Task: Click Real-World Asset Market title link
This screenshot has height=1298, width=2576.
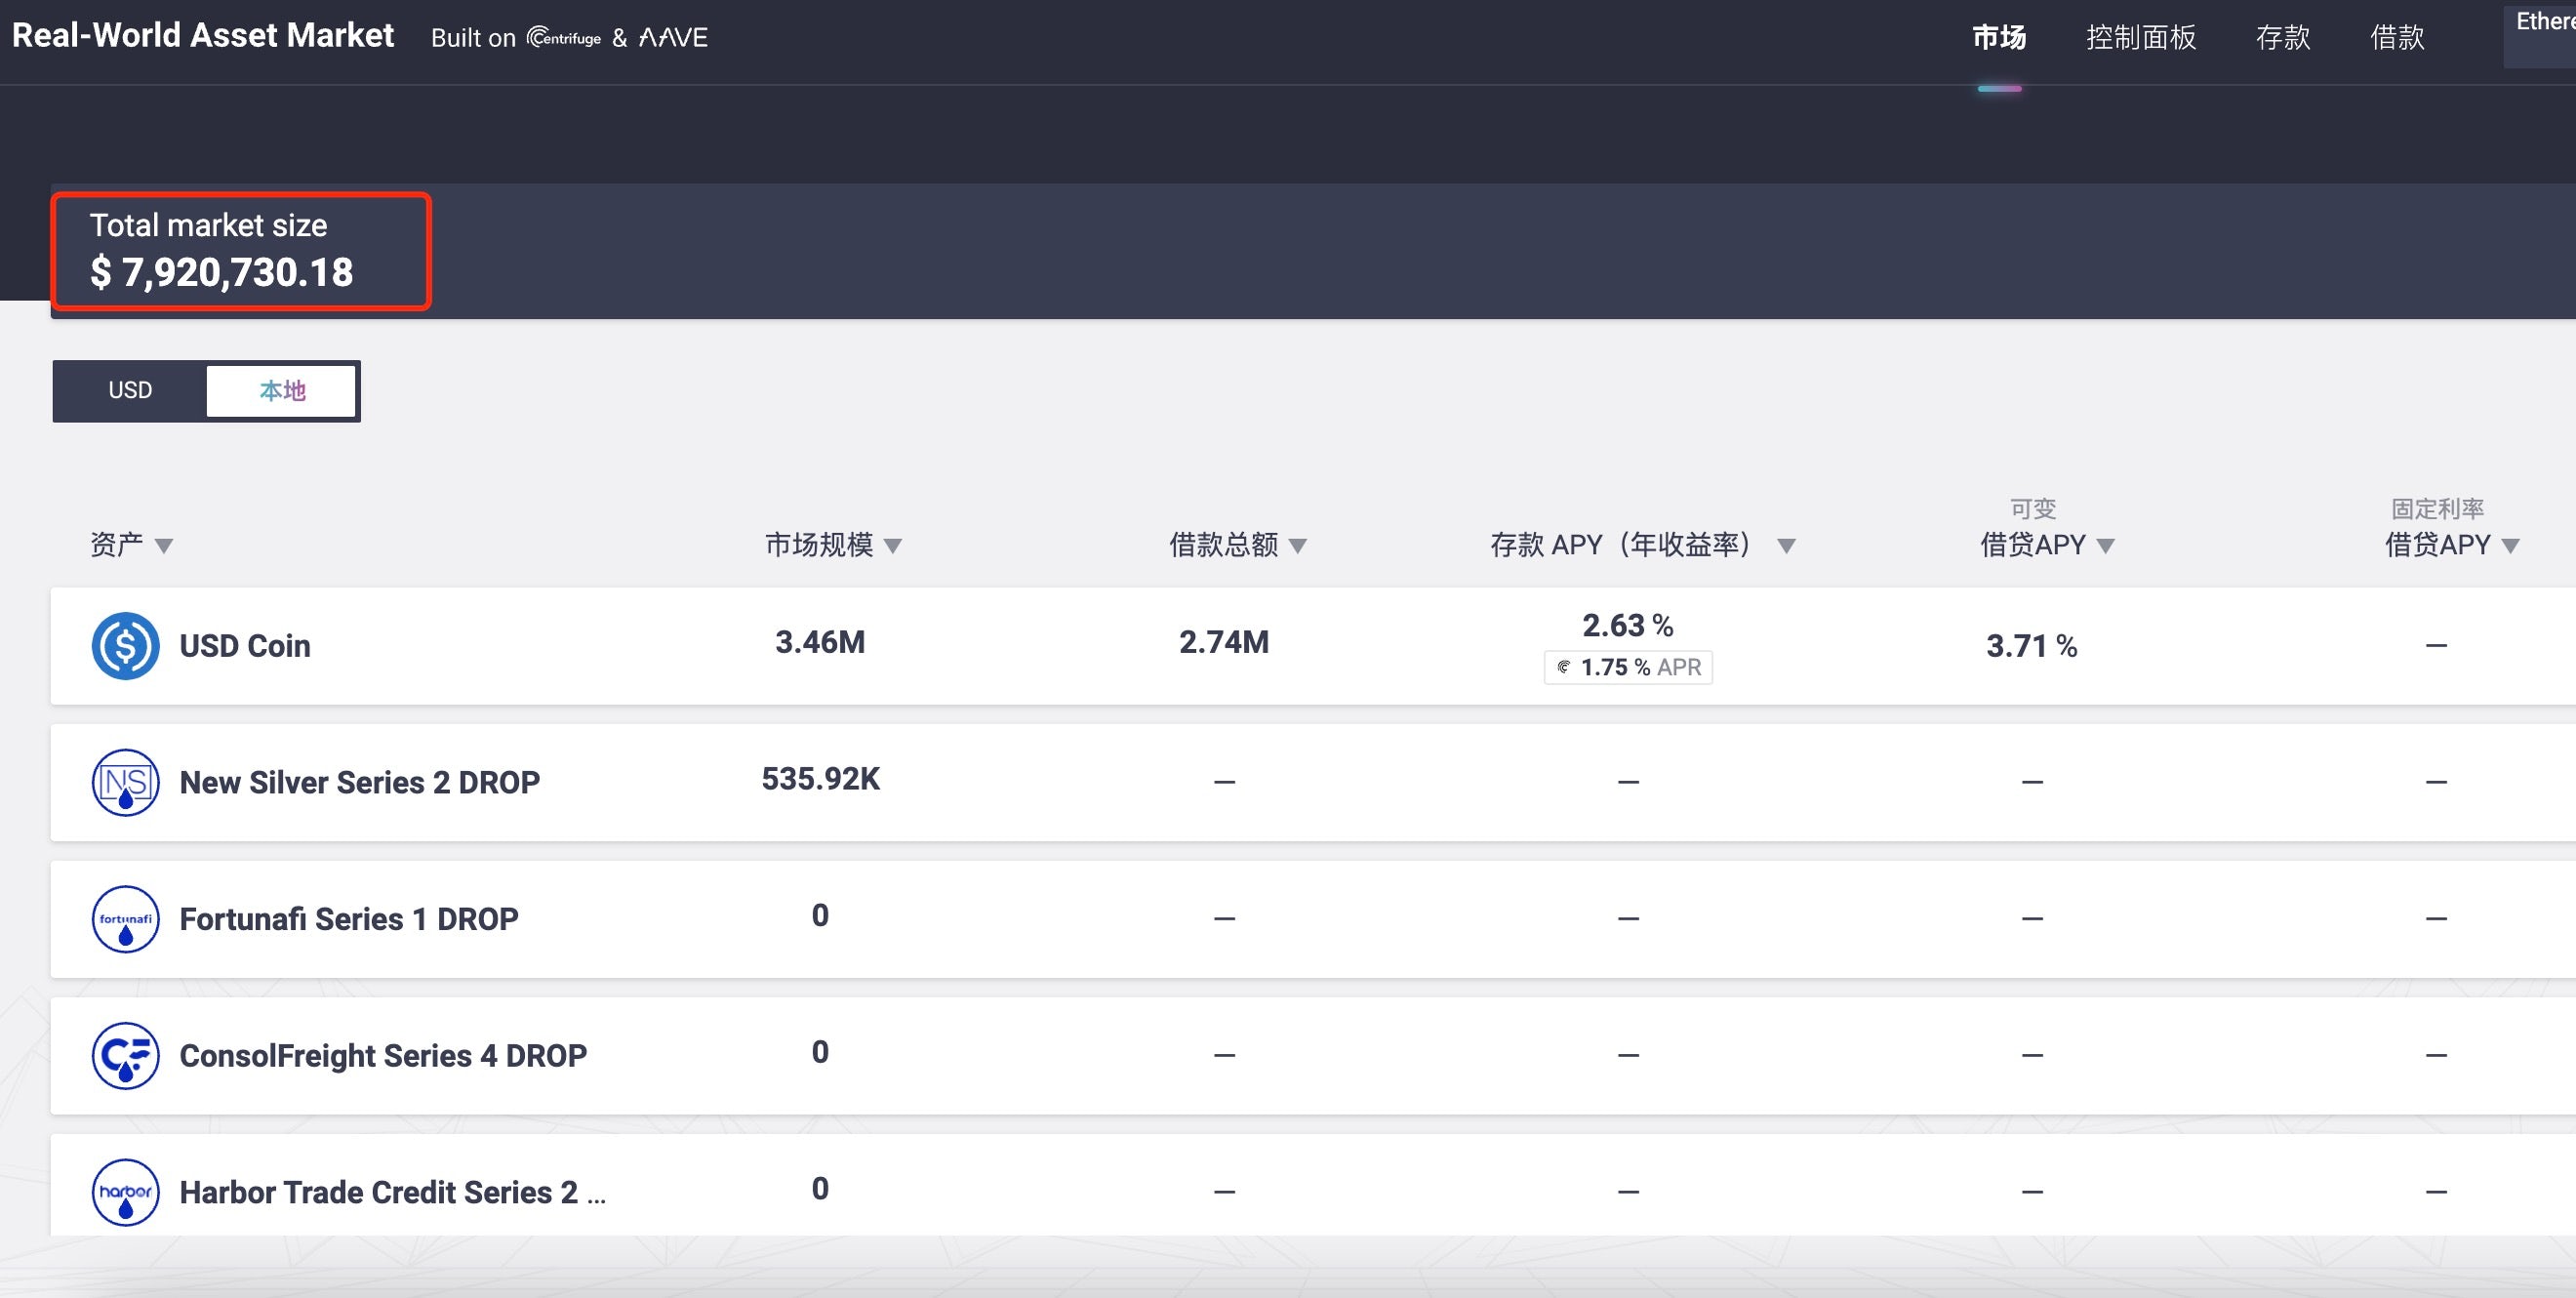Action: 203,36
